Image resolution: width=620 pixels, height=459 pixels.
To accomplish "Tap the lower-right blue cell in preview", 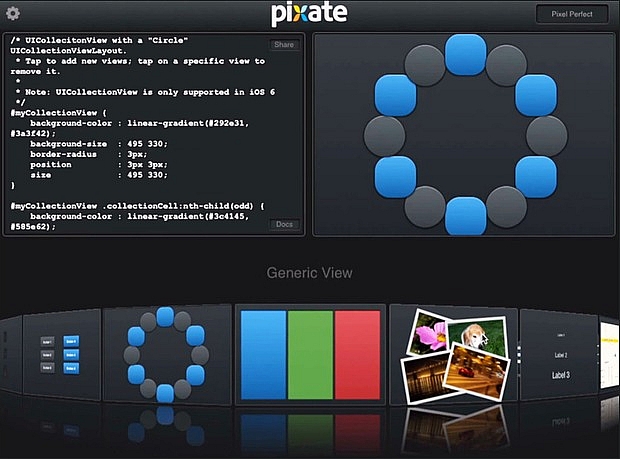I will coord(536,177).
